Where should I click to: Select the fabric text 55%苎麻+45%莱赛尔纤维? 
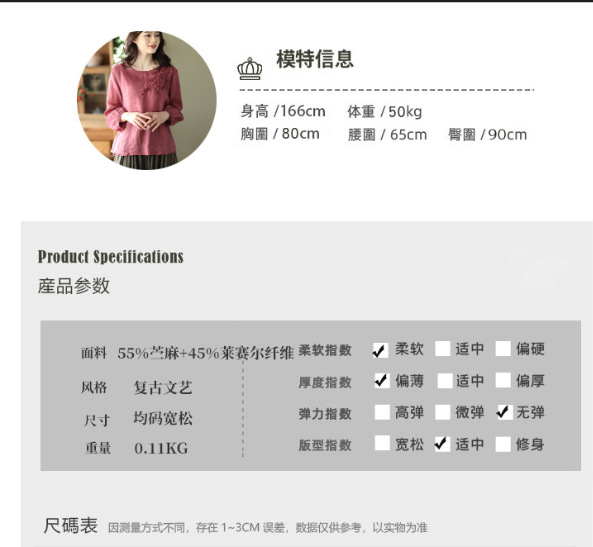(205, 353)
